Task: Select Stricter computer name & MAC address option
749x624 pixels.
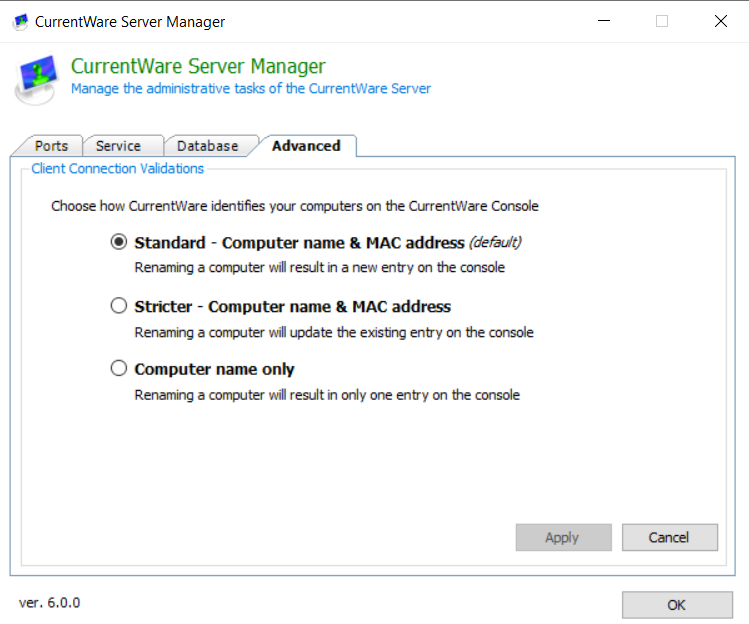Action: coord(119,305)
